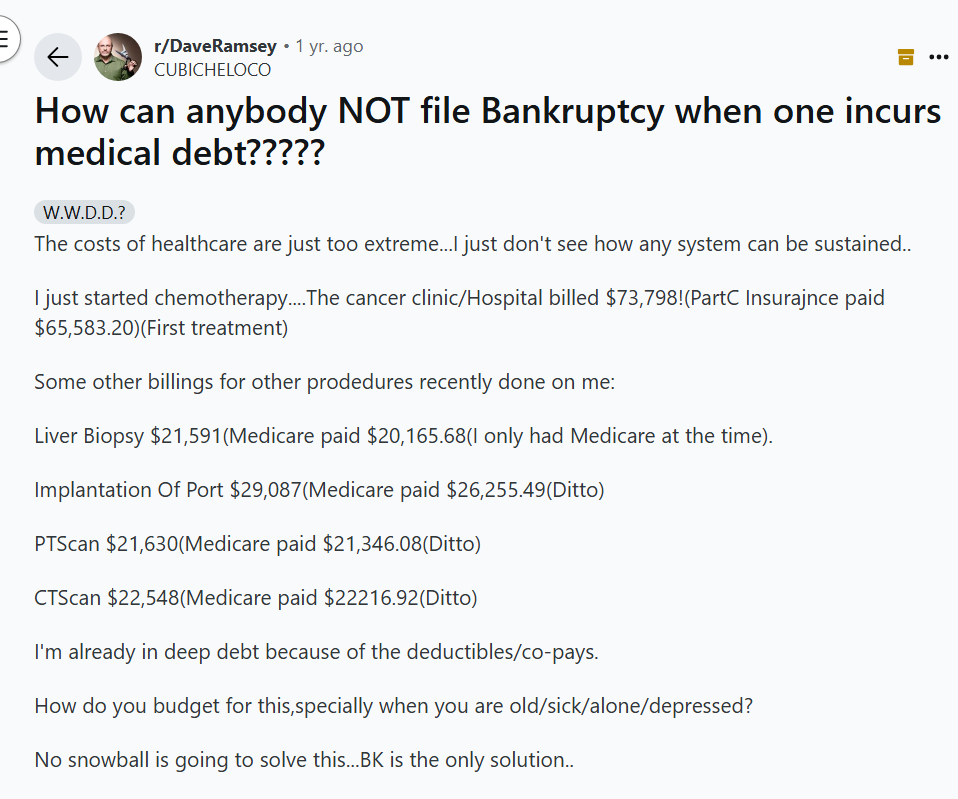Click the Implantation Of Port line

(x=319, y=490)
